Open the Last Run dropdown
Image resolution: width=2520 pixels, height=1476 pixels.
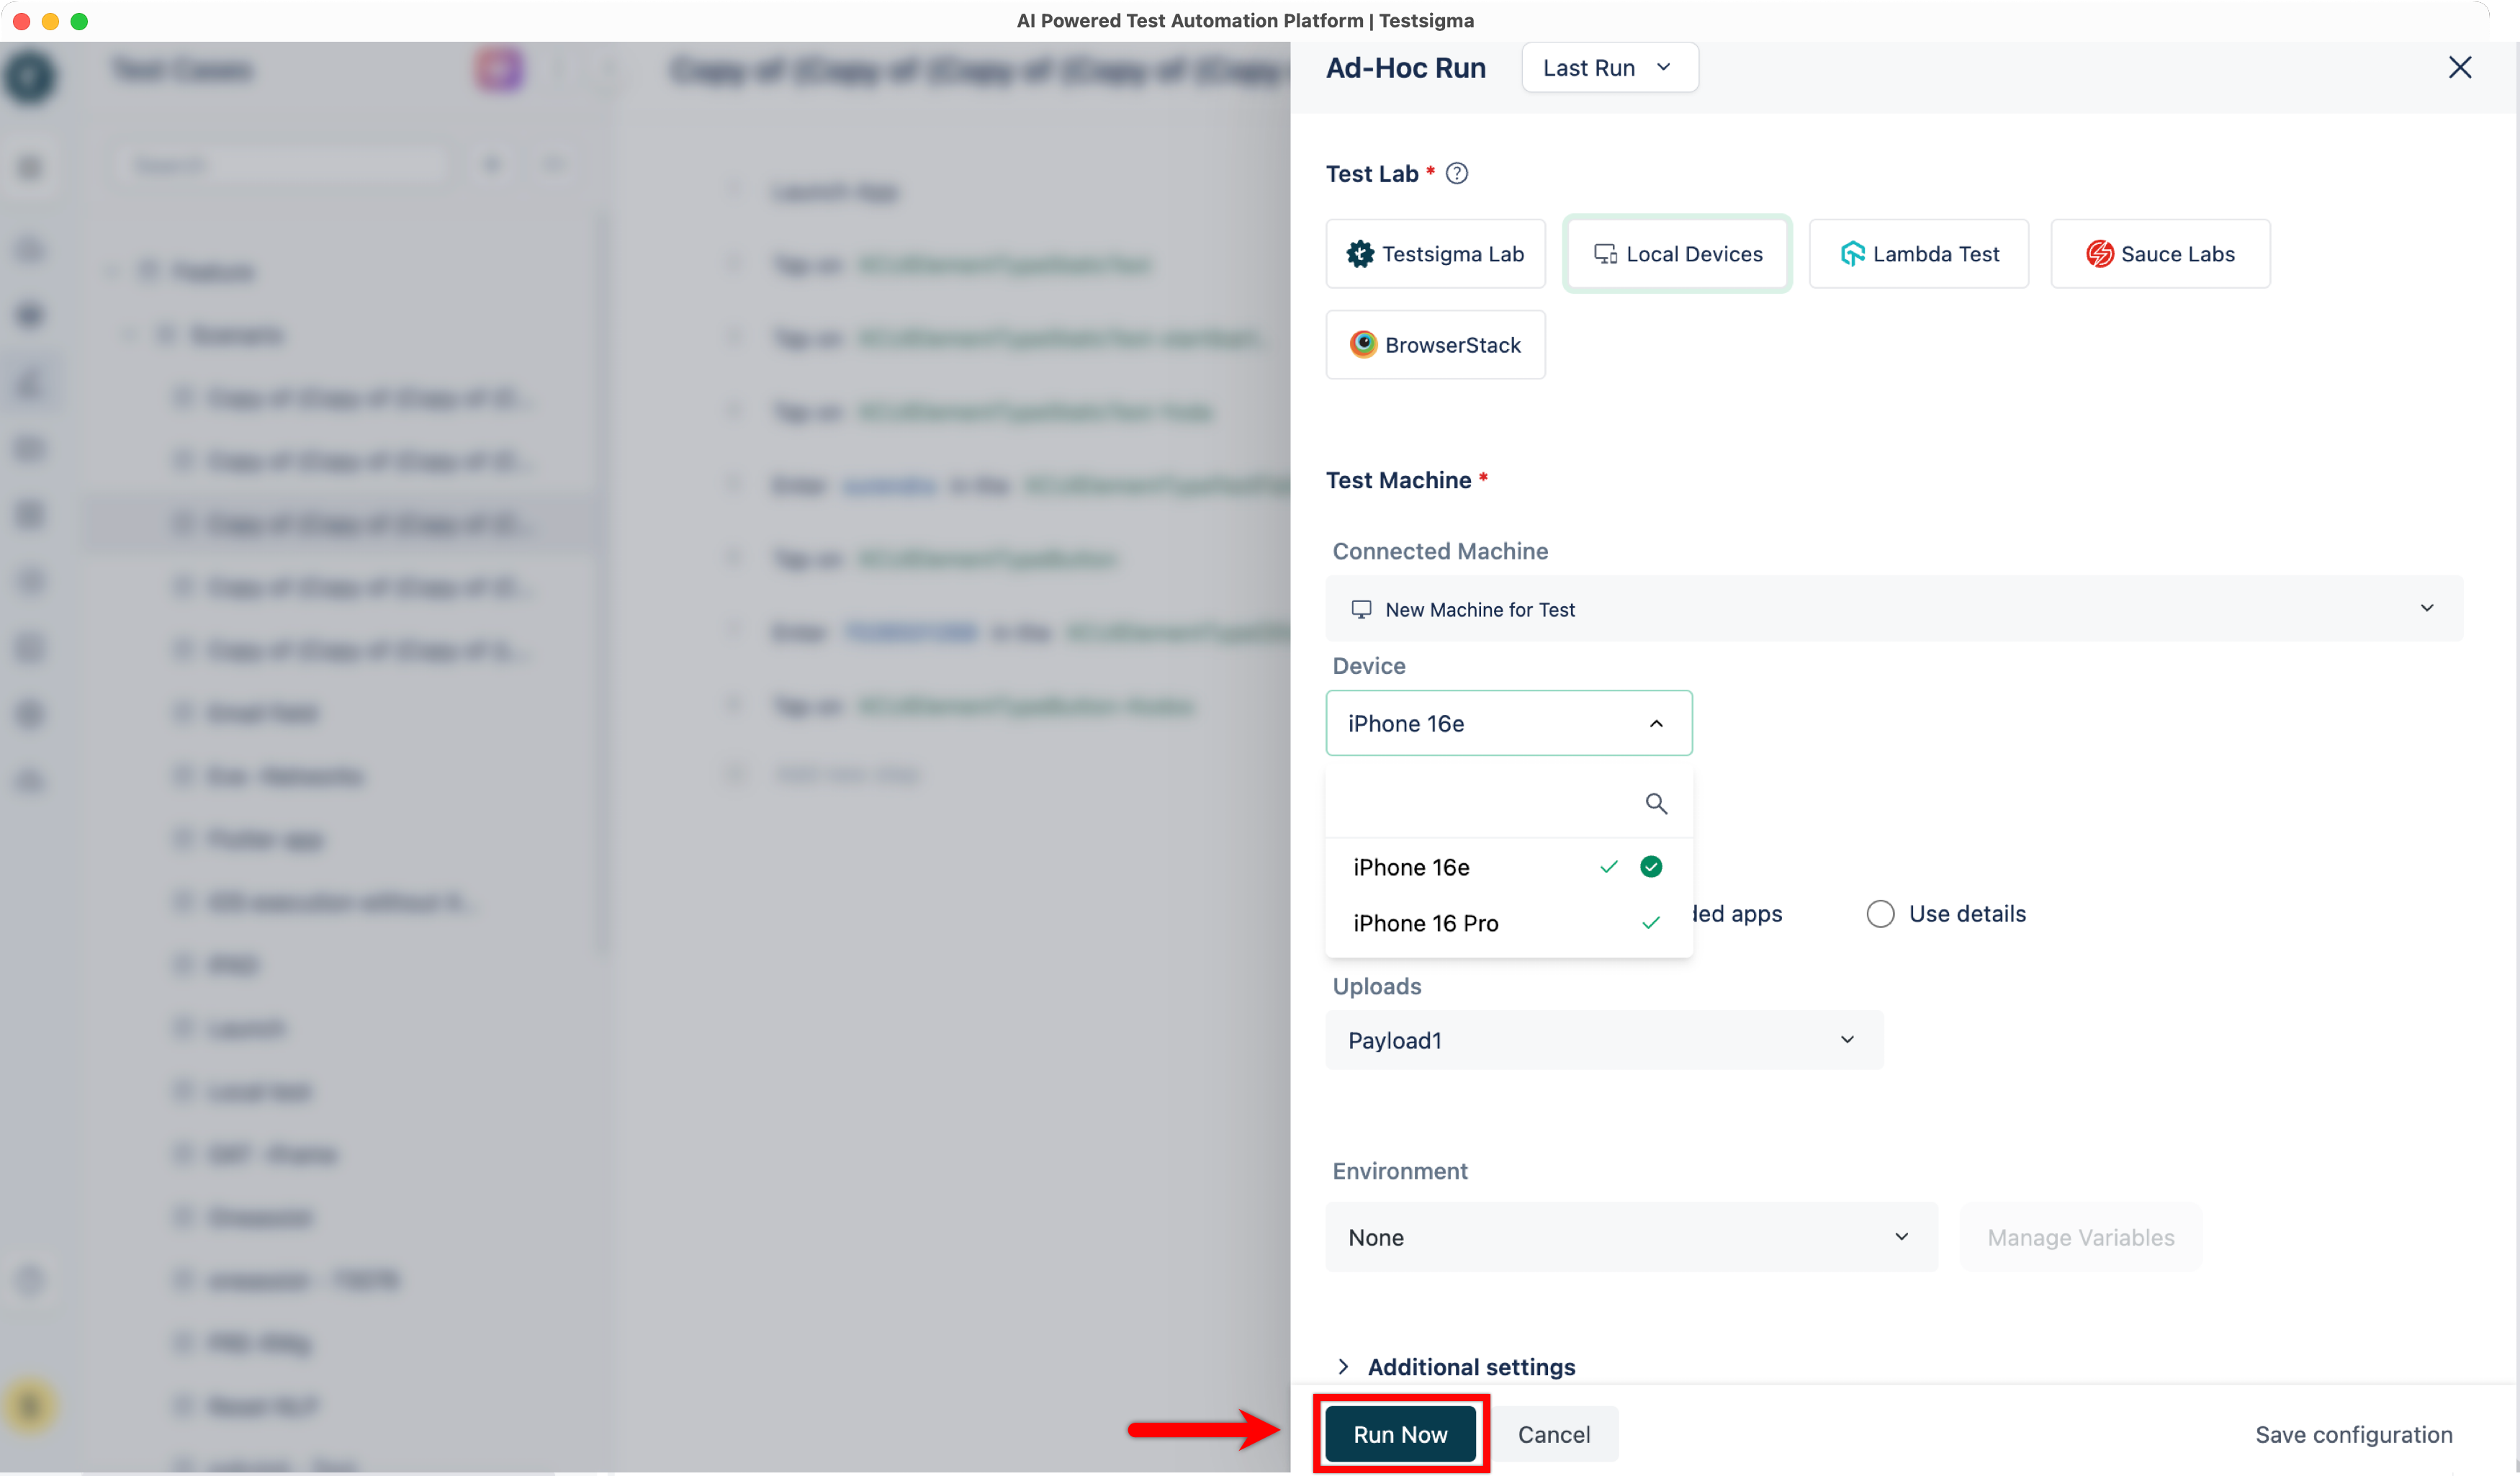(x=1608, y=68)
